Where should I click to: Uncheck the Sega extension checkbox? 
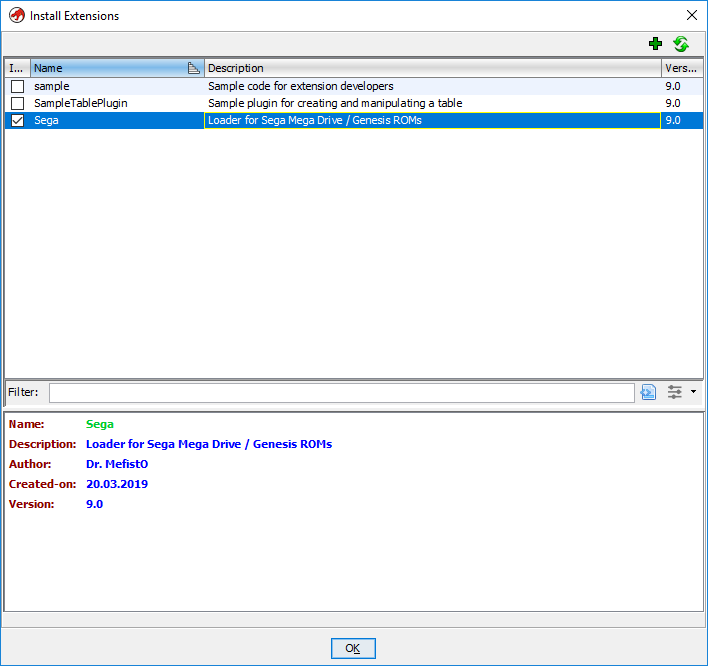point(18,121)
